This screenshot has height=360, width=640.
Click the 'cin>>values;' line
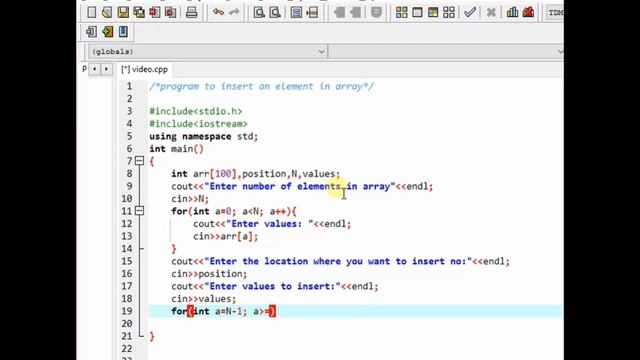pyautogui.click(x=203, y=299)
